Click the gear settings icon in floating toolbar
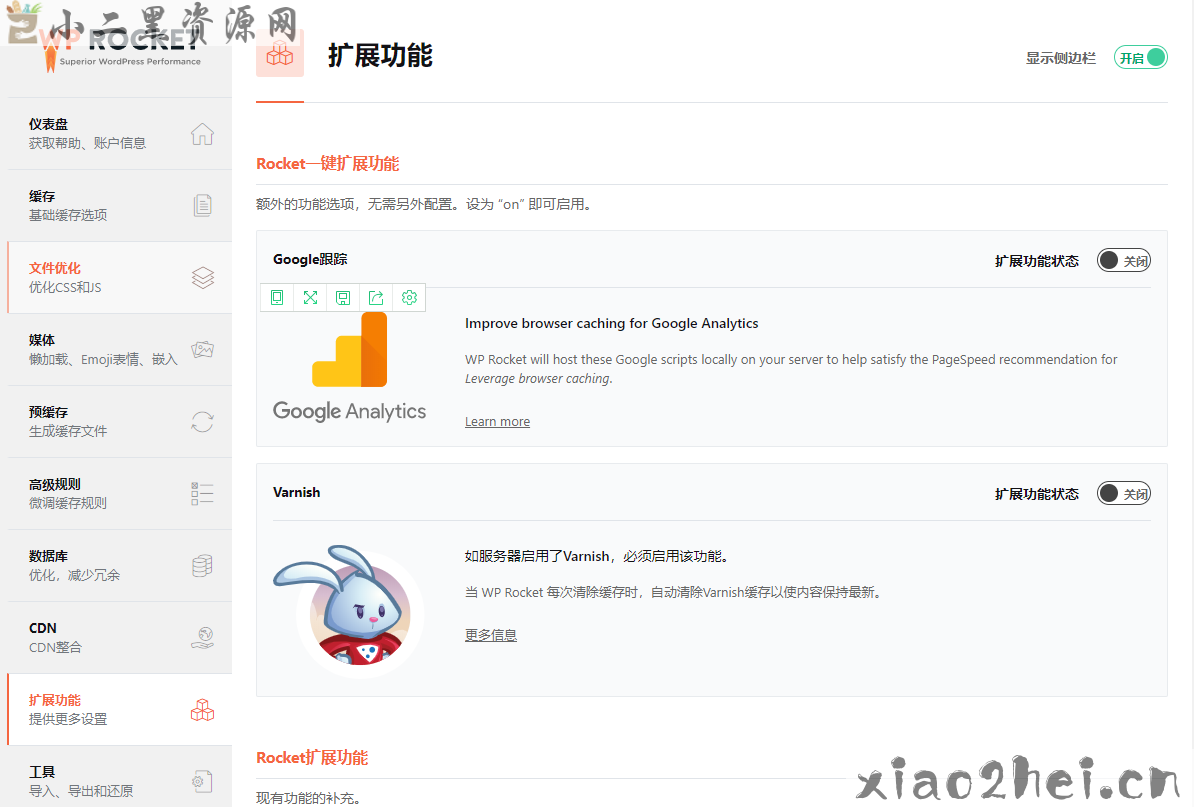This screenshot has width=1194, height=807. (410, 298)
